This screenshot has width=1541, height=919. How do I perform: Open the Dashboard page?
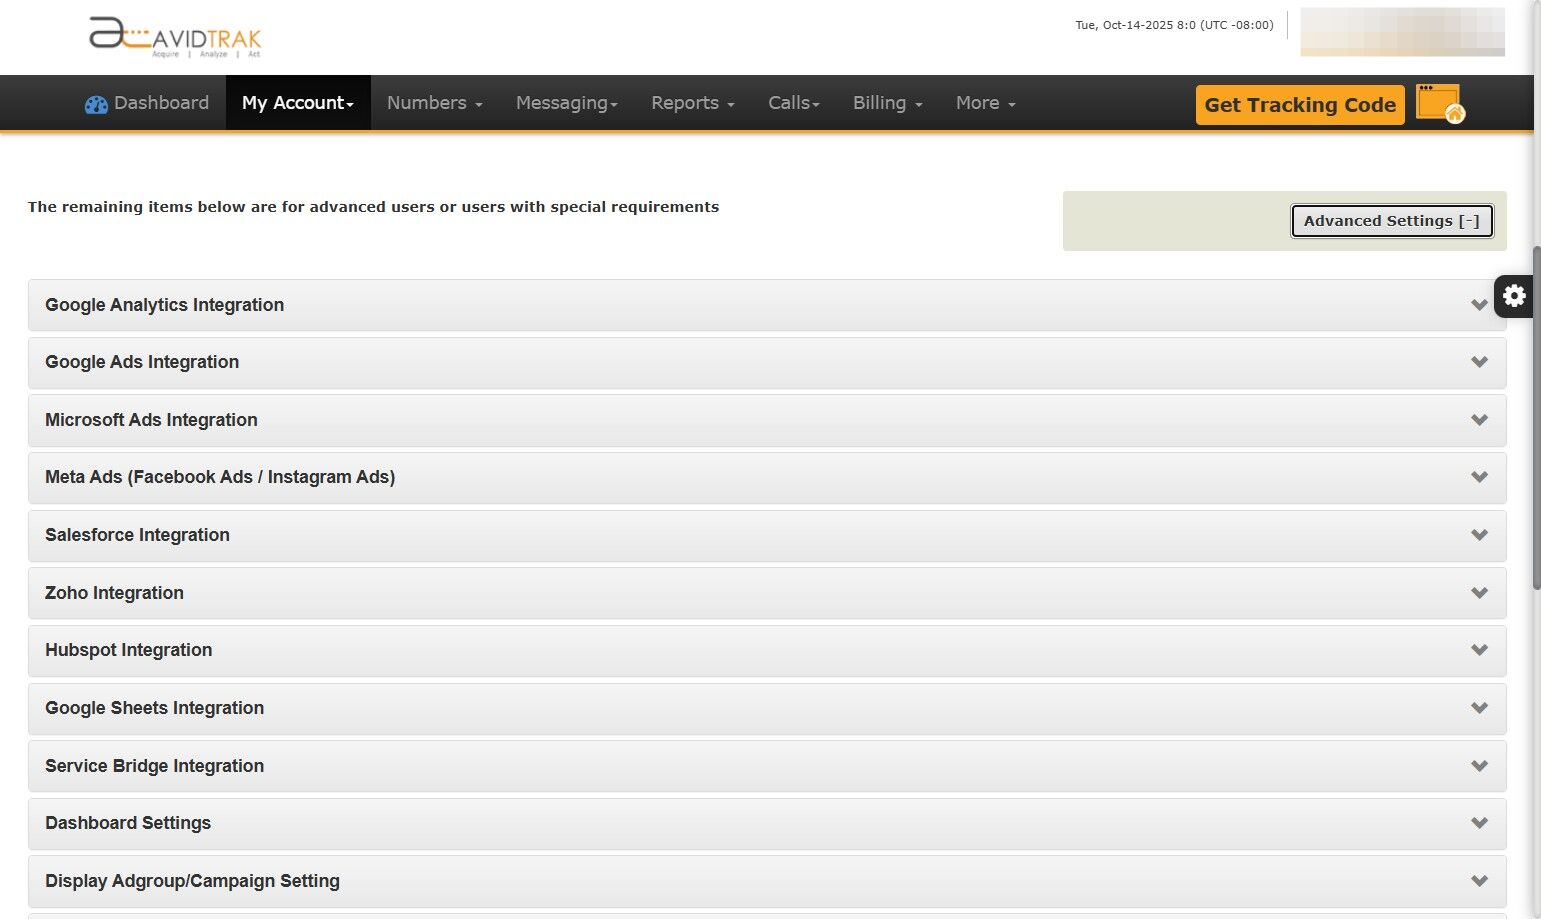coord(147,103)
